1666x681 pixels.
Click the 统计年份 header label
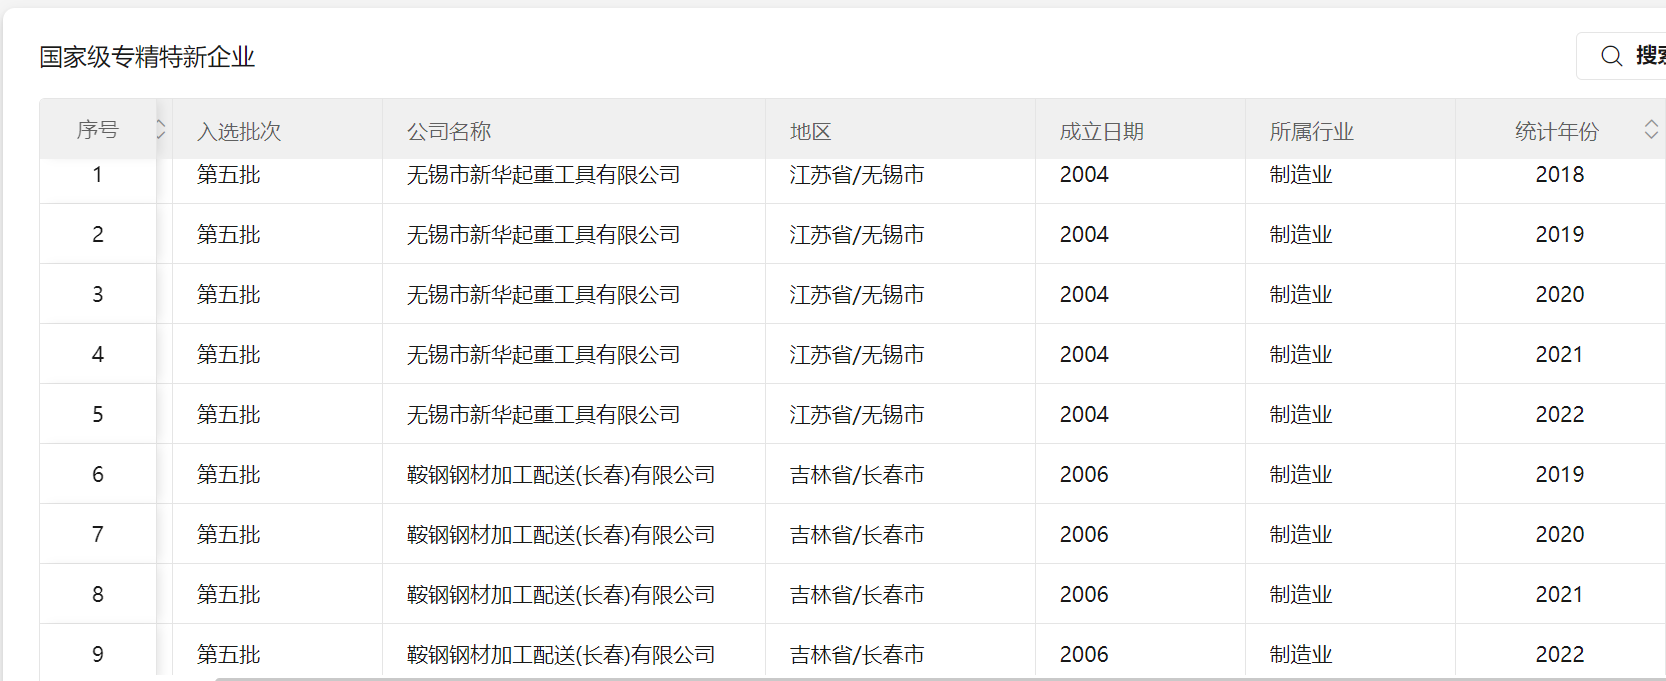pyautogui.click(x=1557, y=131)
